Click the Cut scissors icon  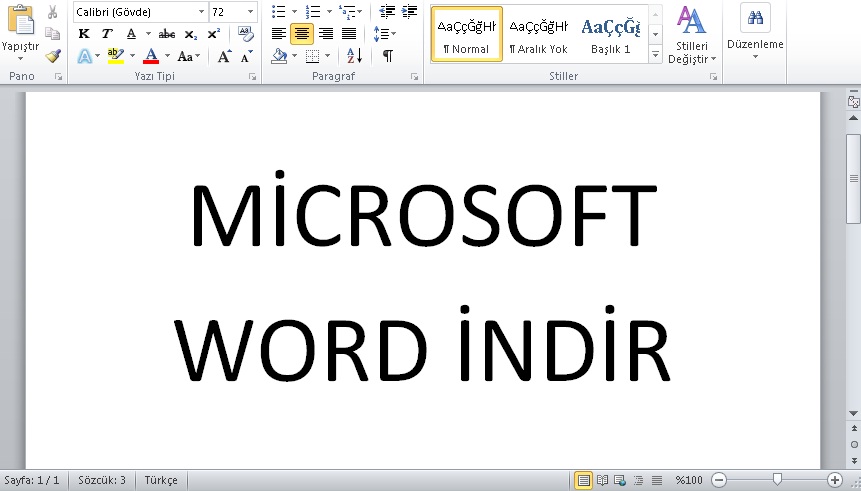click(53, 12)
